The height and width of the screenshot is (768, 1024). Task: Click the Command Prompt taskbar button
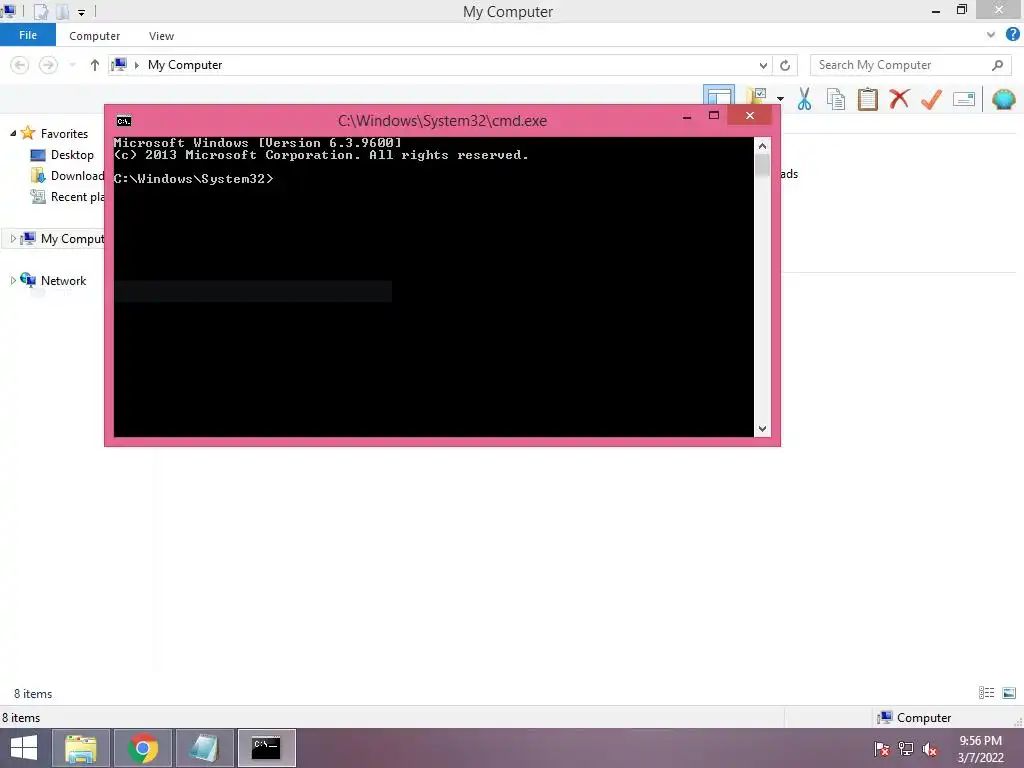click(266, 748)
